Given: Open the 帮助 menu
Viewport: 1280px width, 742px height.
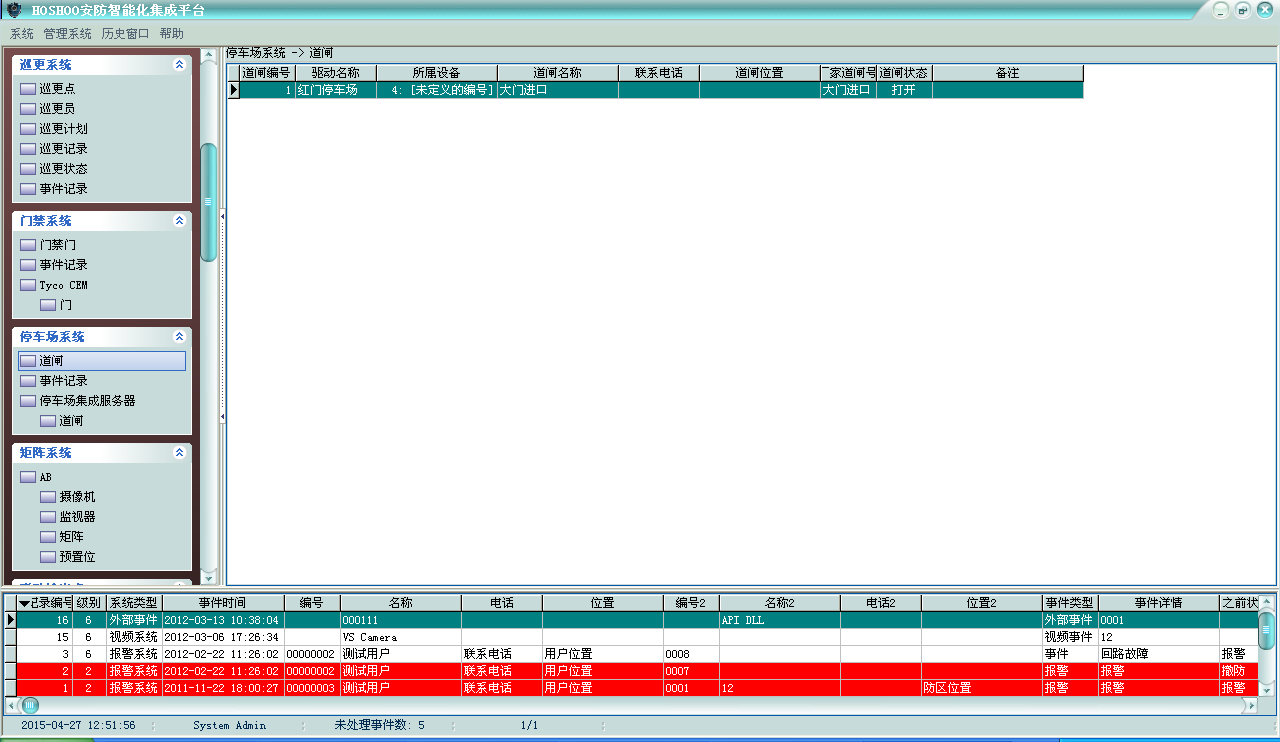Looking at the screenshot, I should 171,34.
